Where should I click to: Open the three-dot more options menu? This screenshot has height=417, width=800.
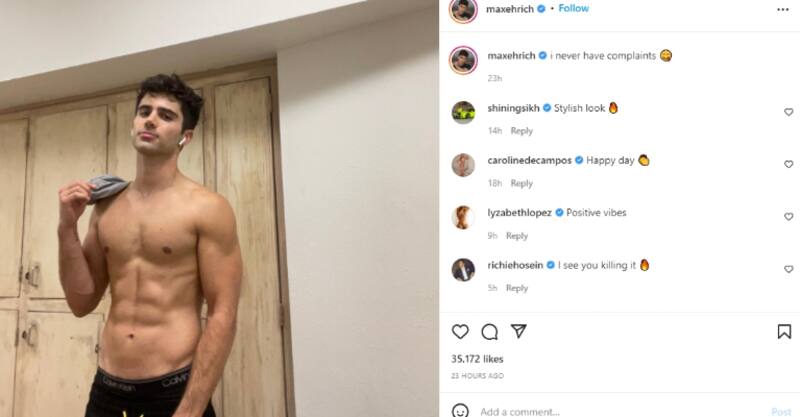click(783, 10)
